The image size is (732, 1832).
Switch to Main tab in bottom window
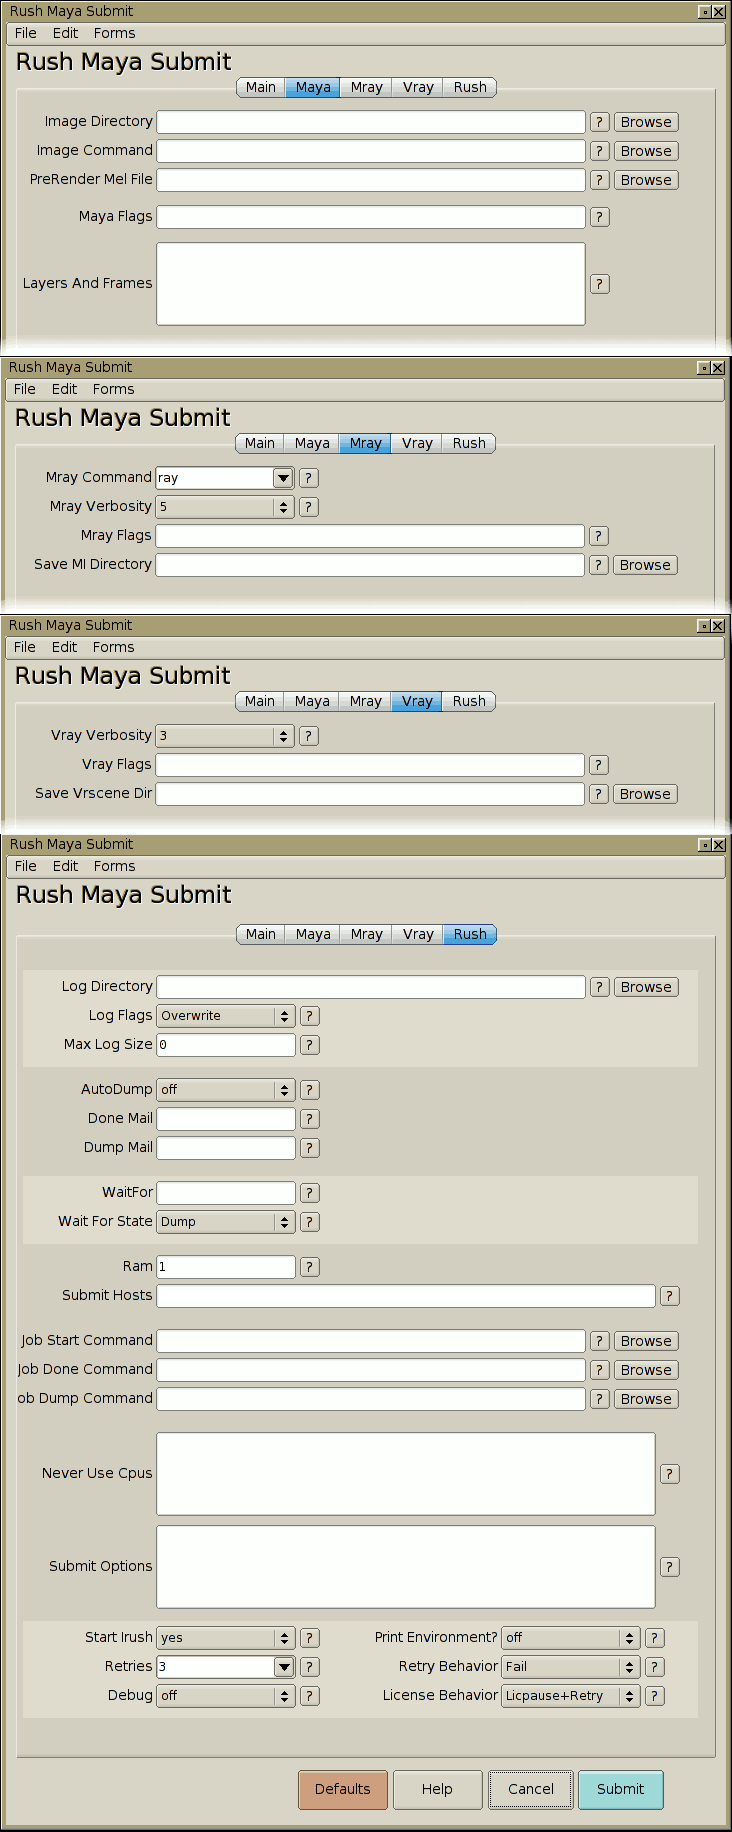click(261, 934)
